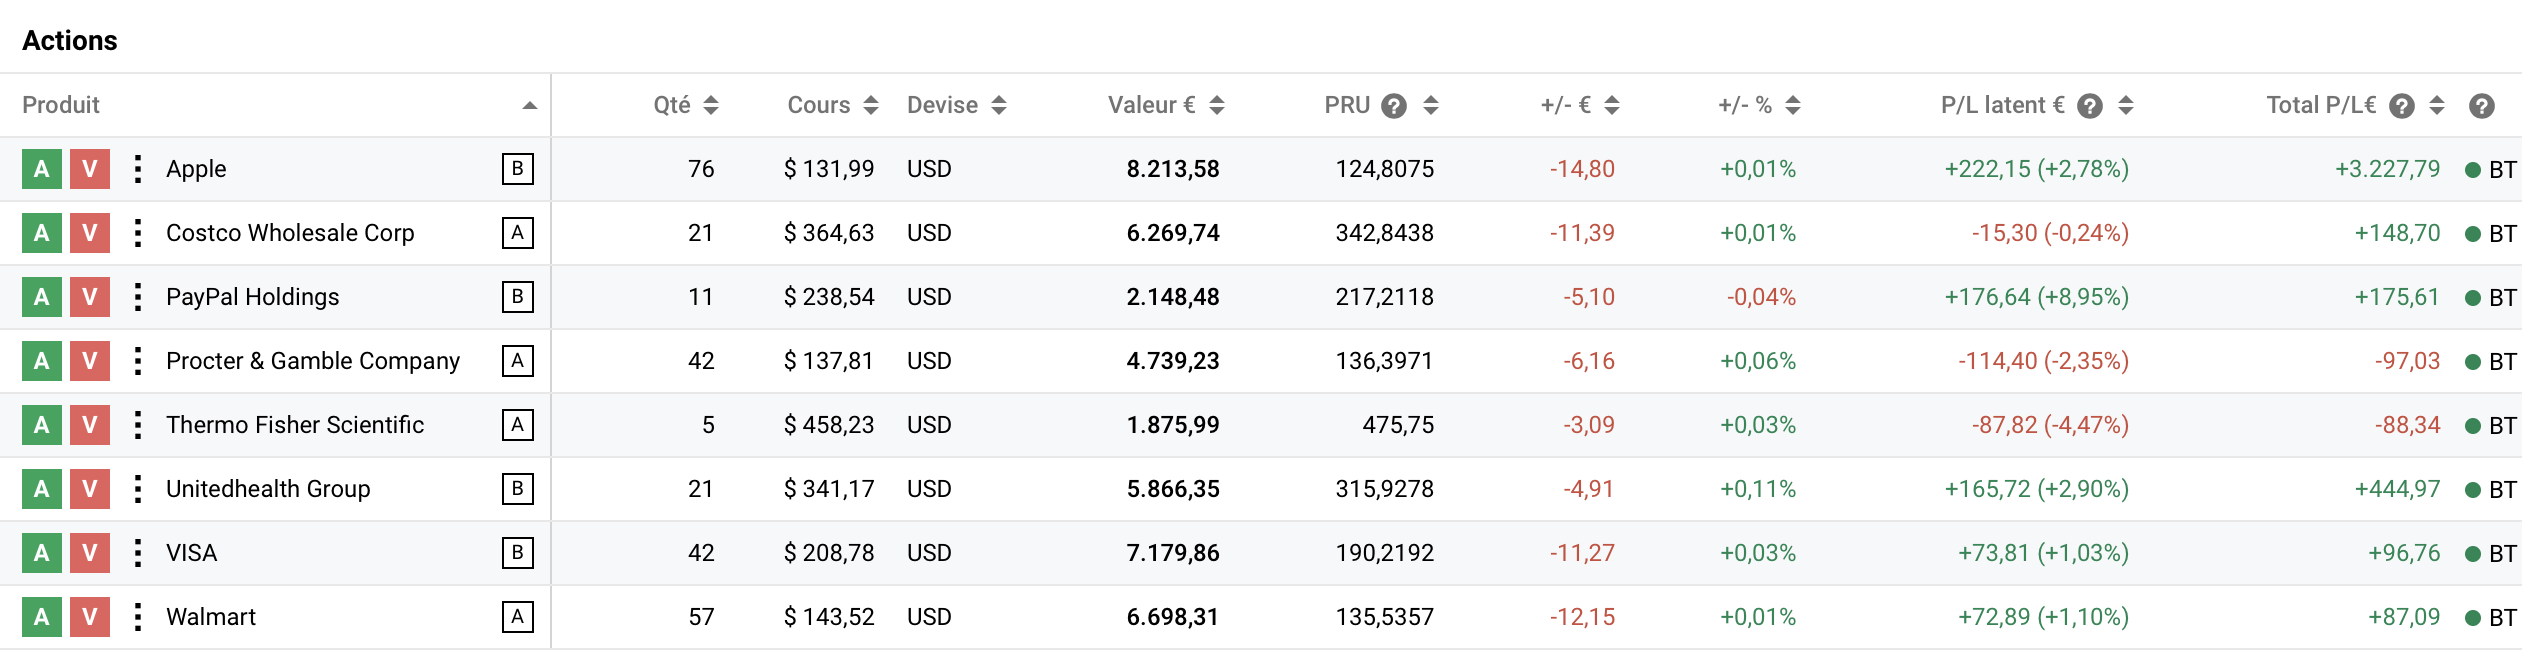Open the three-dot menu for Walmart
This screenshot has width=2522, height=672.
138,617
